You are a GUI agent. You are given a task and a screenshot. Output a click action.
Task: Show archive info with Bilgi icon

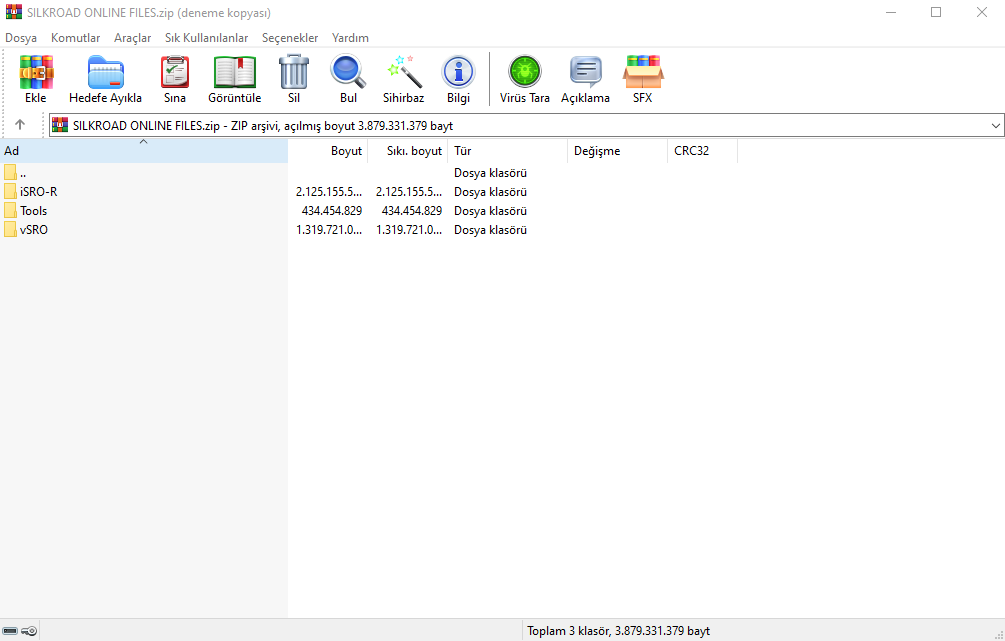[458, 79]
